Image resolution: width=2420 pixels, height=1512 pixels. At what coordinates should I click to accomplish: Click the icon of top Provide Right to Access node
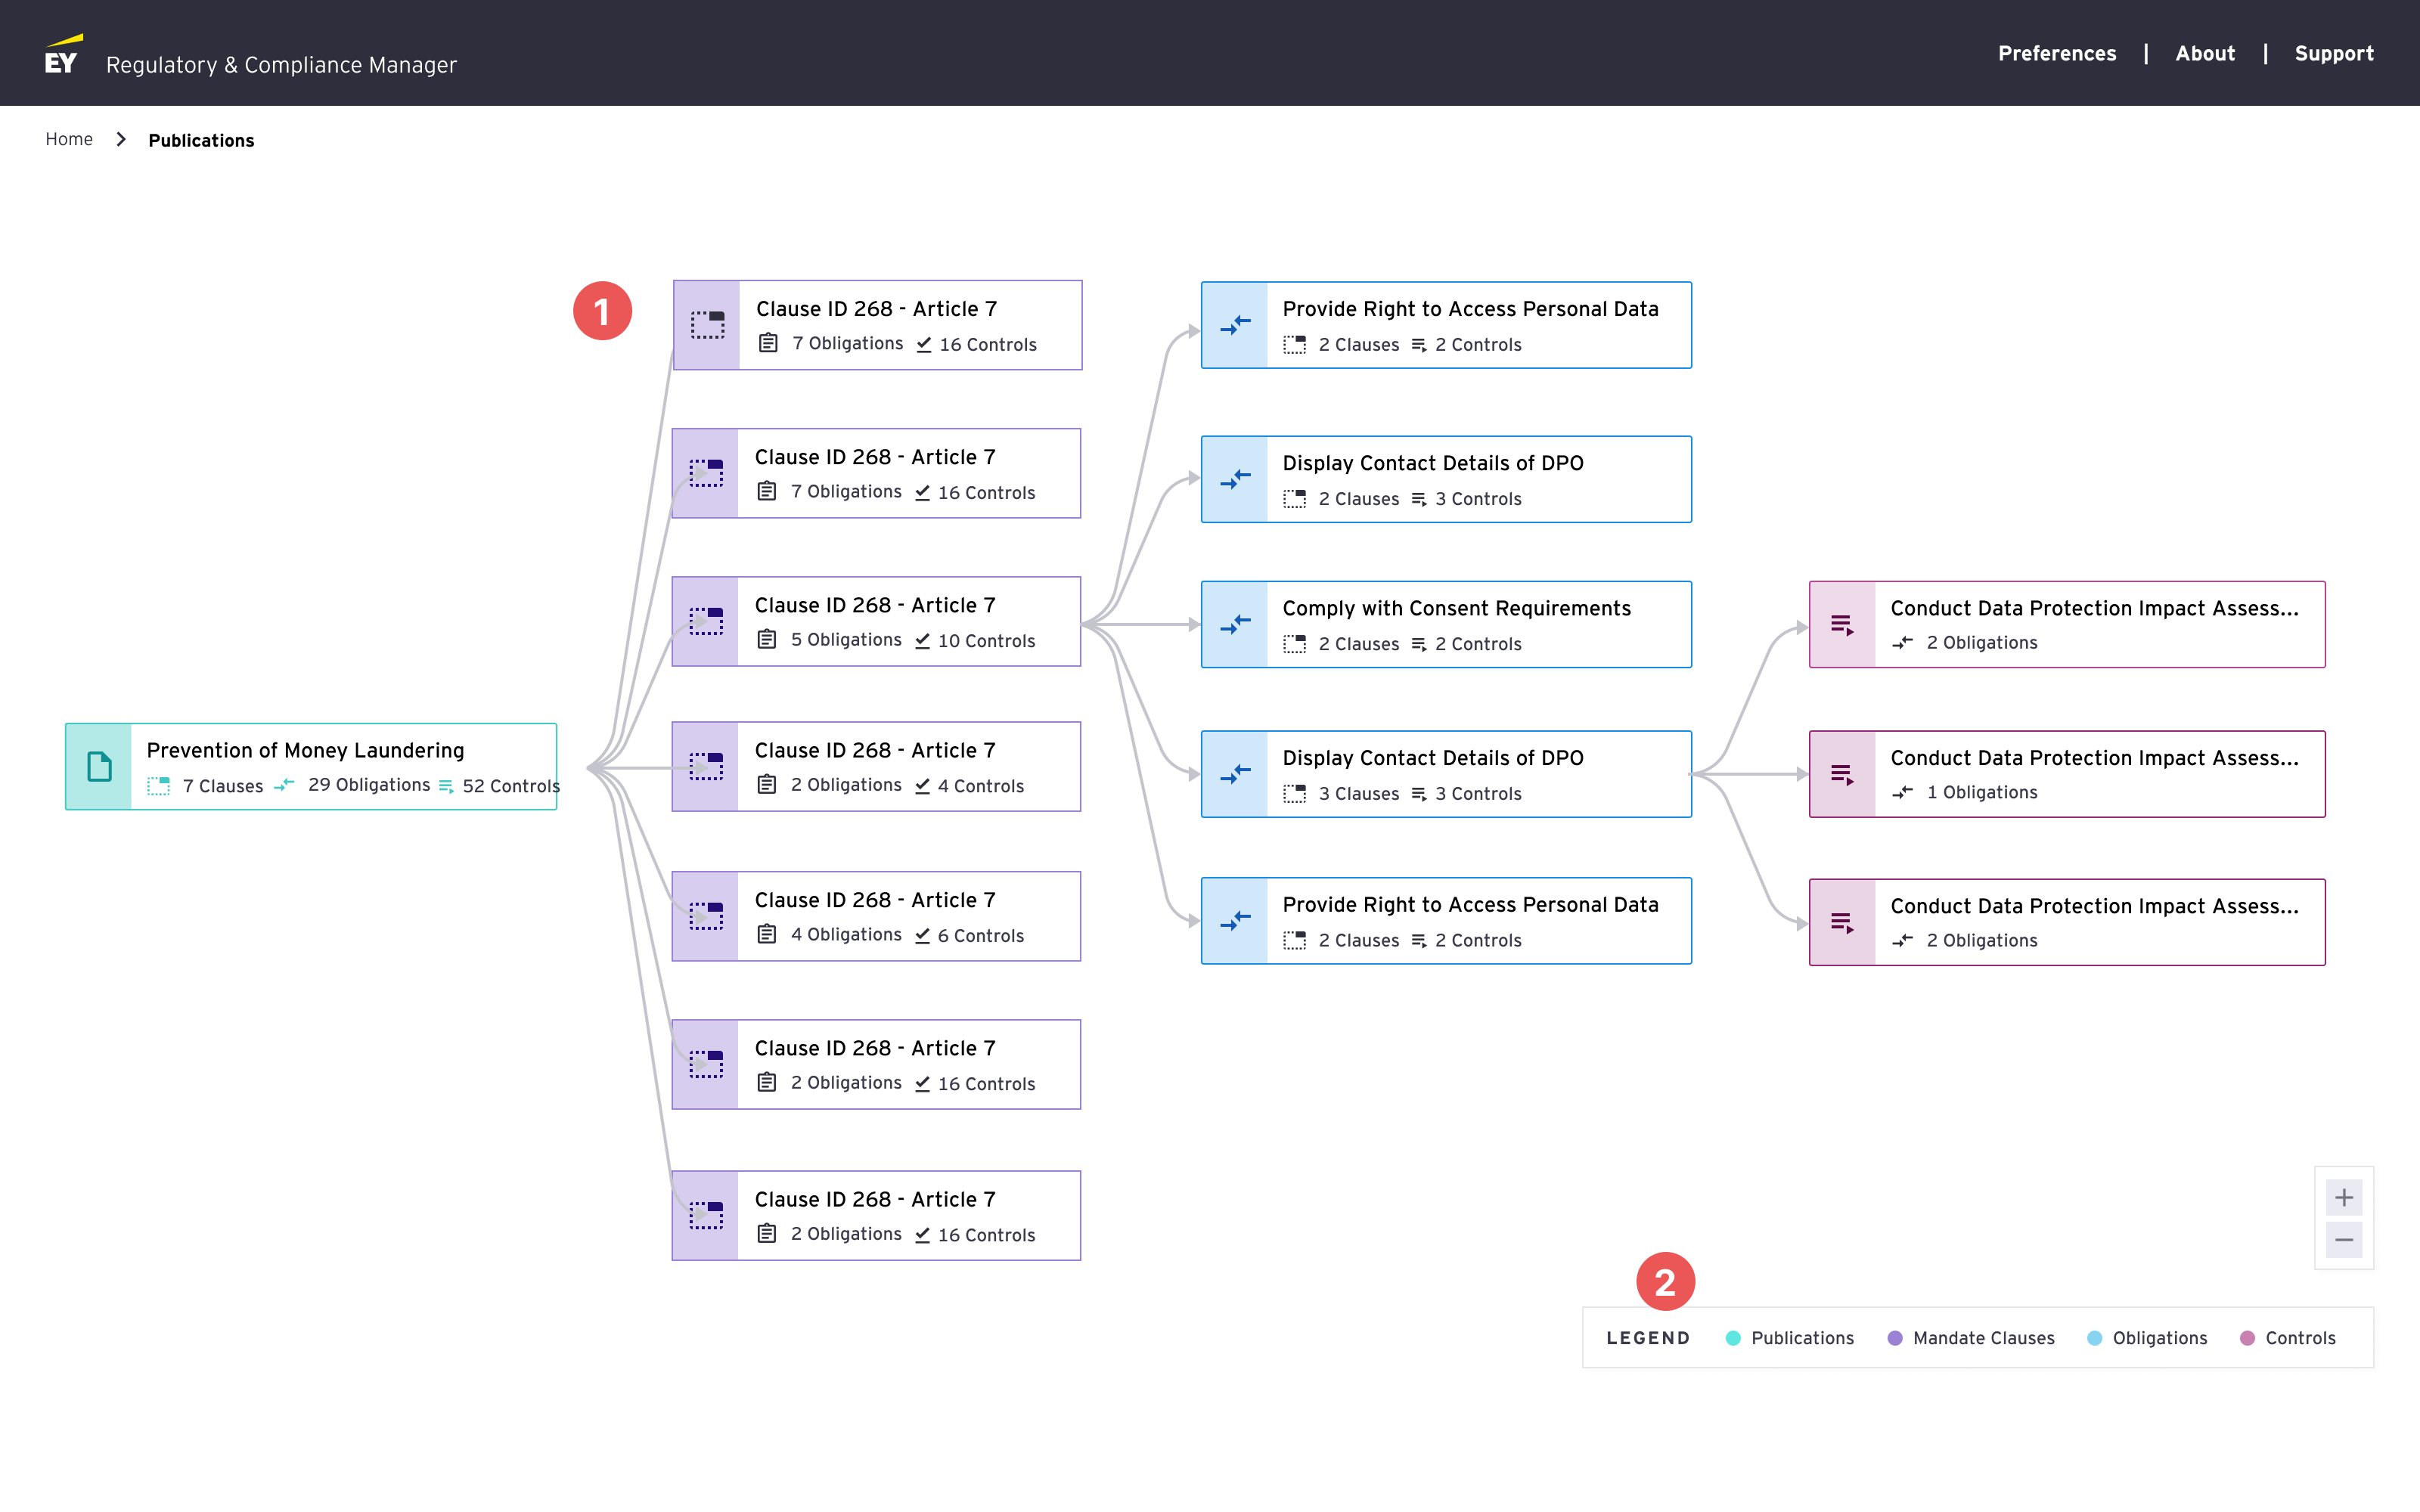tap(1235, 325)
